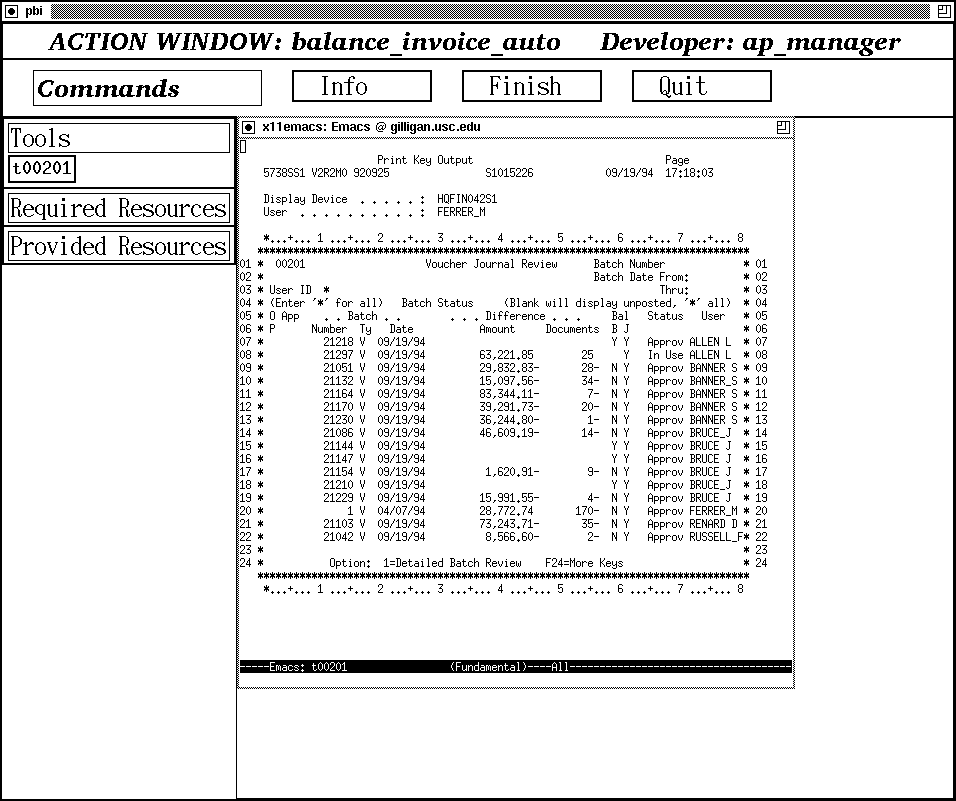
Task: Click batch number 21230
Action: [338, 420]
